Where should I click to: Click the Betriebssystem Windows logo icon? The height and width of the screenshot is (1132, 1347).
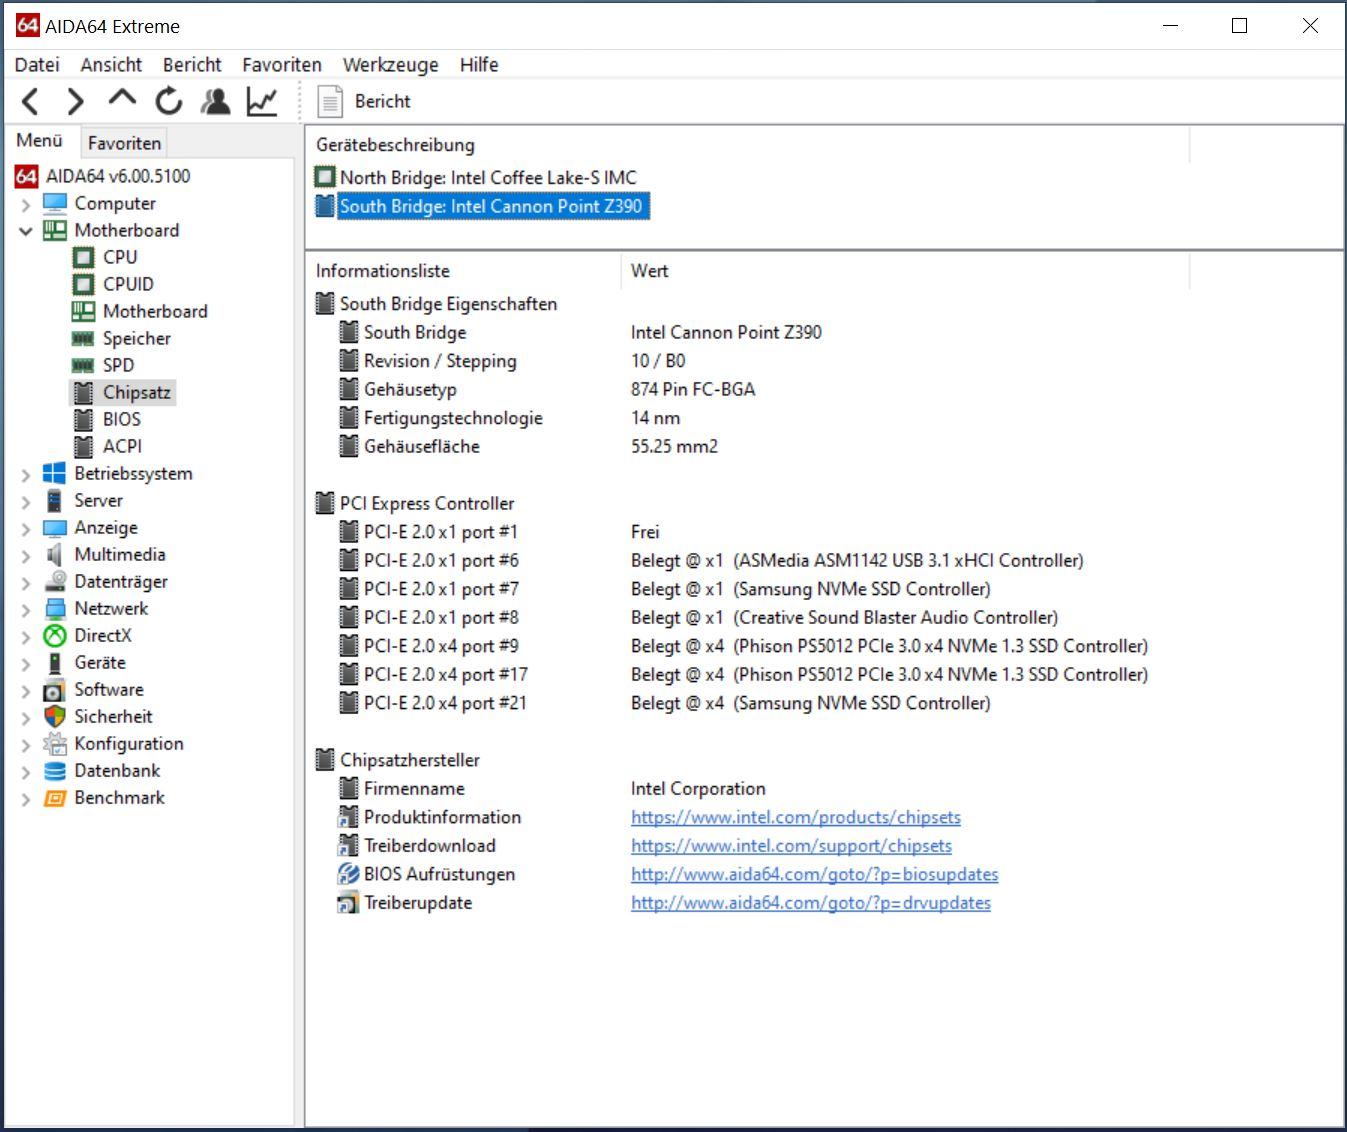(54, 474)
